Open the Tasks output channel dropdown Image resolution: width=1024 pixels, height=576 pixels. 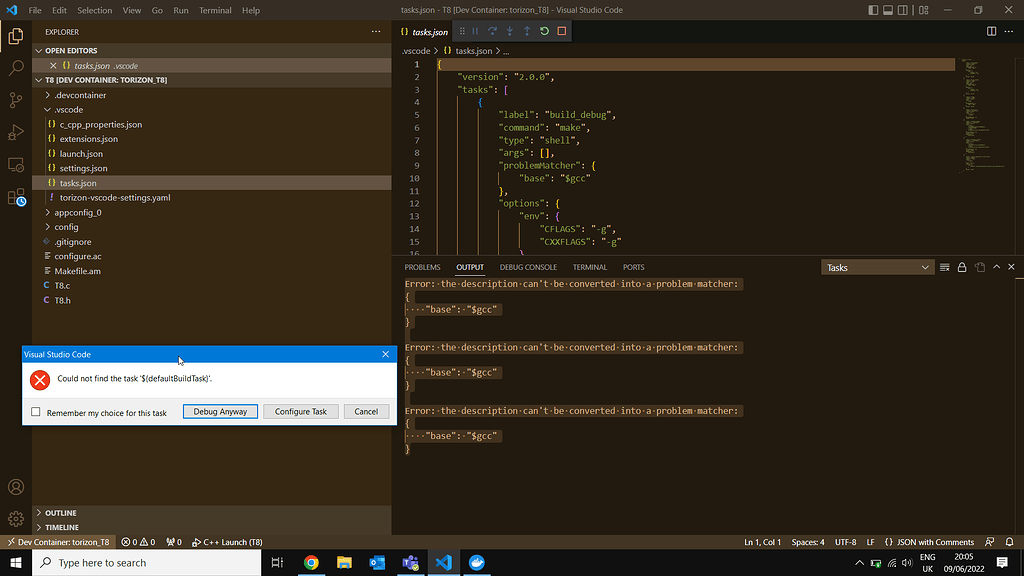(878, 267)
